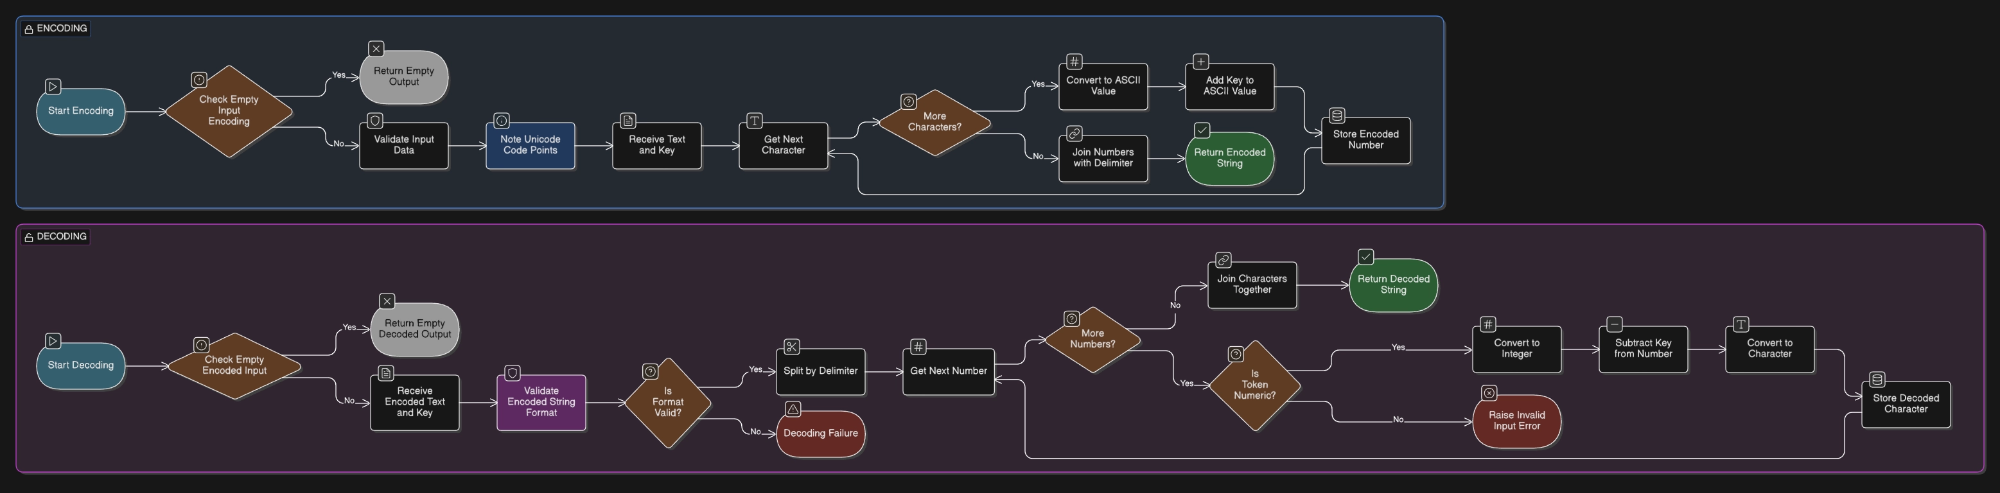Select the Is Token Numeric? decision diamond
2000x493 pixels.
1254,385
